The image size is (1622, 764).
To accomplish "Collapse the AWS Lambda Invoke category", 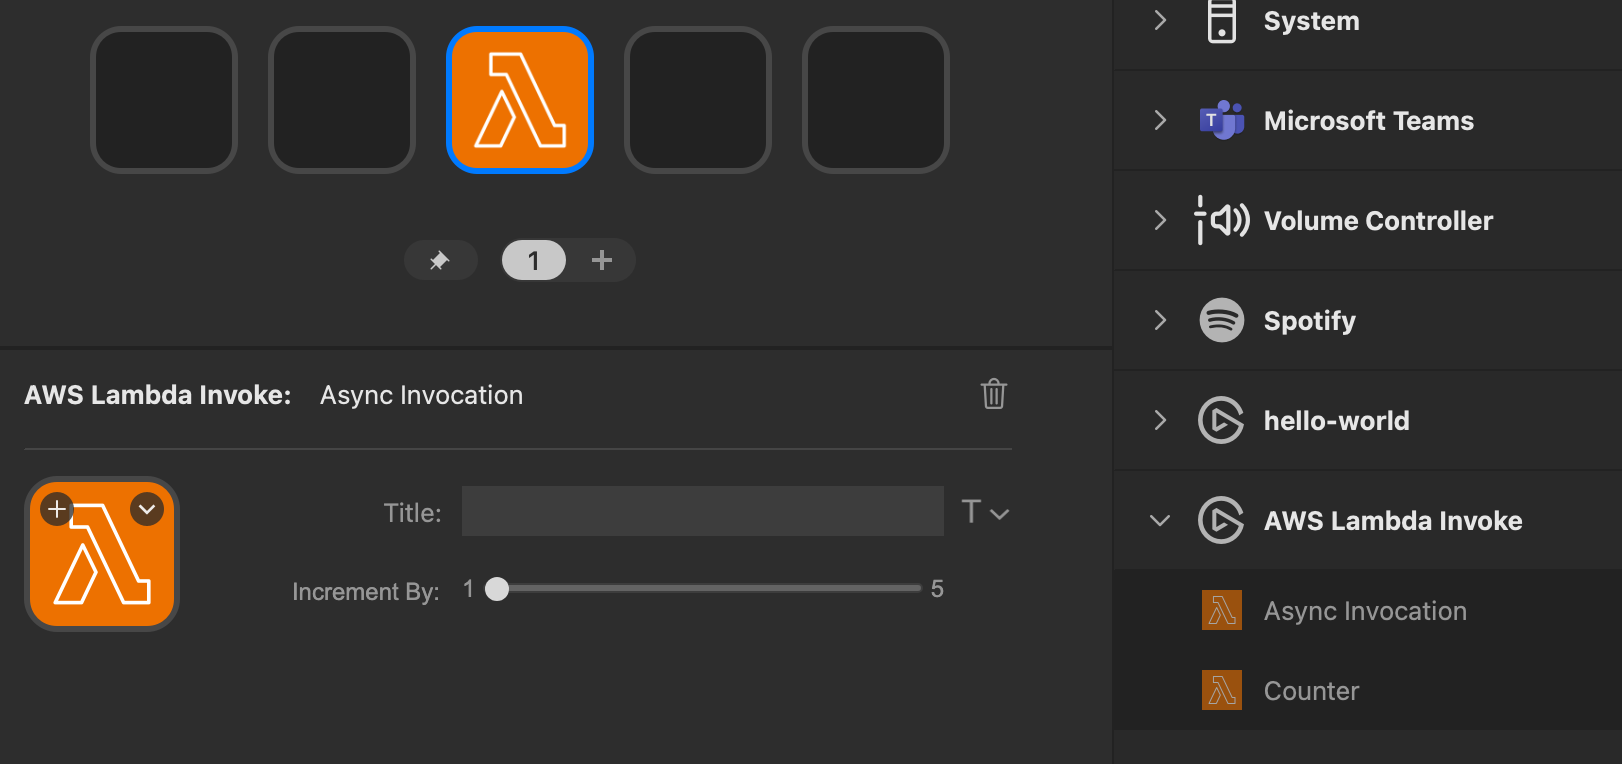I will tap(1160, 520).
